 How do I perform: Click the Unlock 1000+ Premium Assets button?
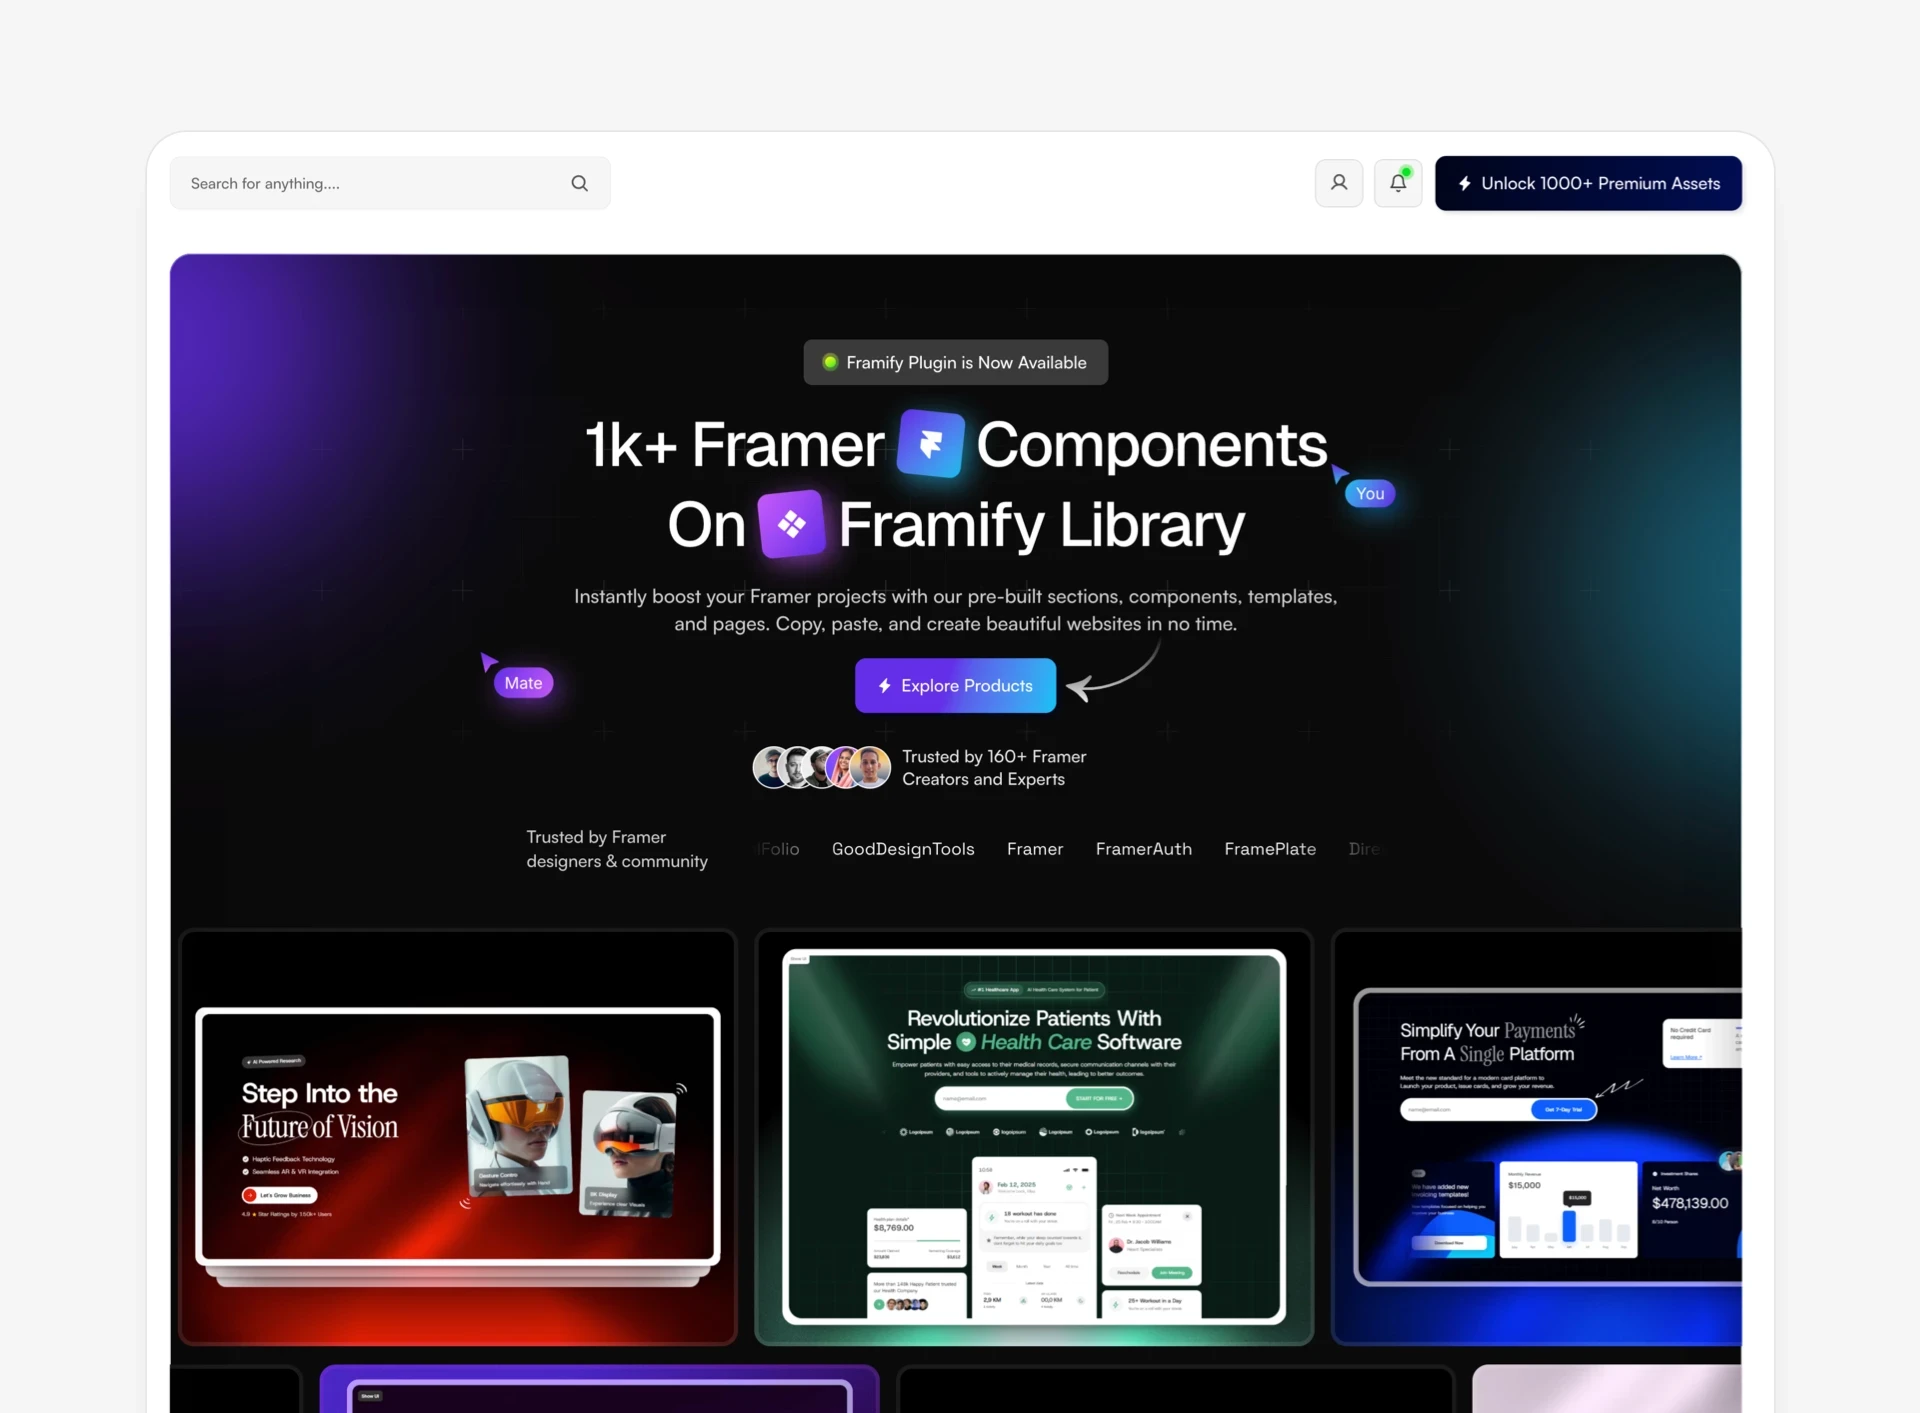(x=1588, y=183)
